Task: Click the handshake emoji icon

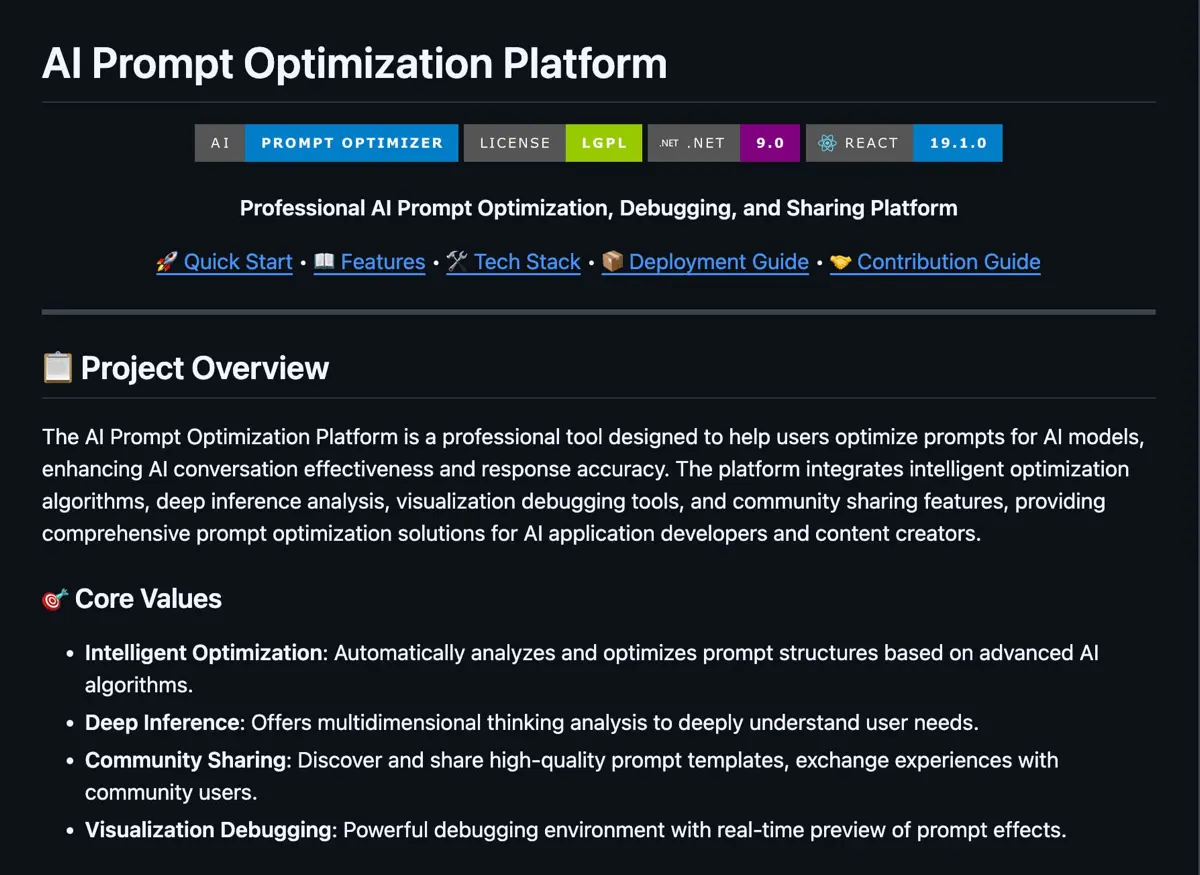Action: (841, 262)
